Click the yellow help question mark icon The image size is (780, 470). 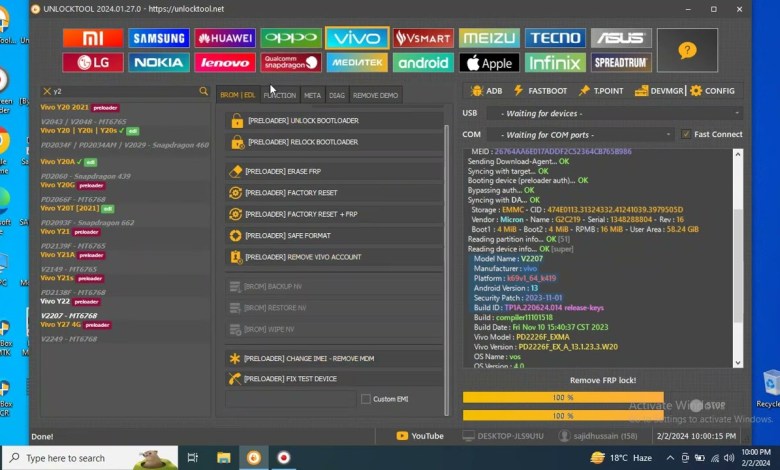pyautogui.click(x=686, y=50)
